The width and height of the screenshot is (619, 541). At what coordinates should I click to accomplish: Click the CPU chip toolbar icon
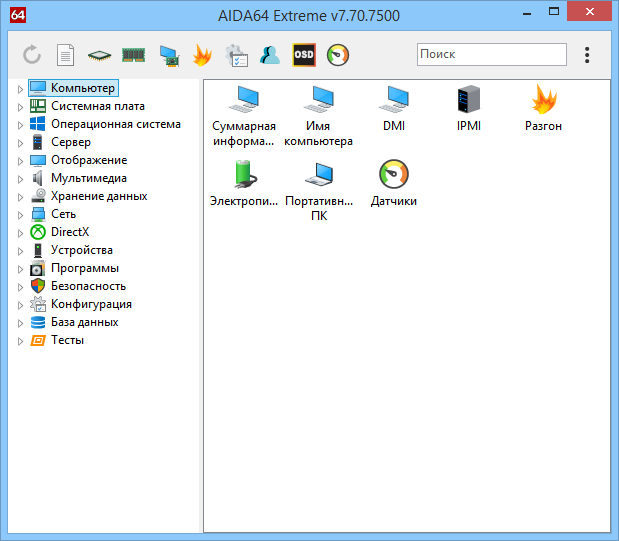point(99,55)
